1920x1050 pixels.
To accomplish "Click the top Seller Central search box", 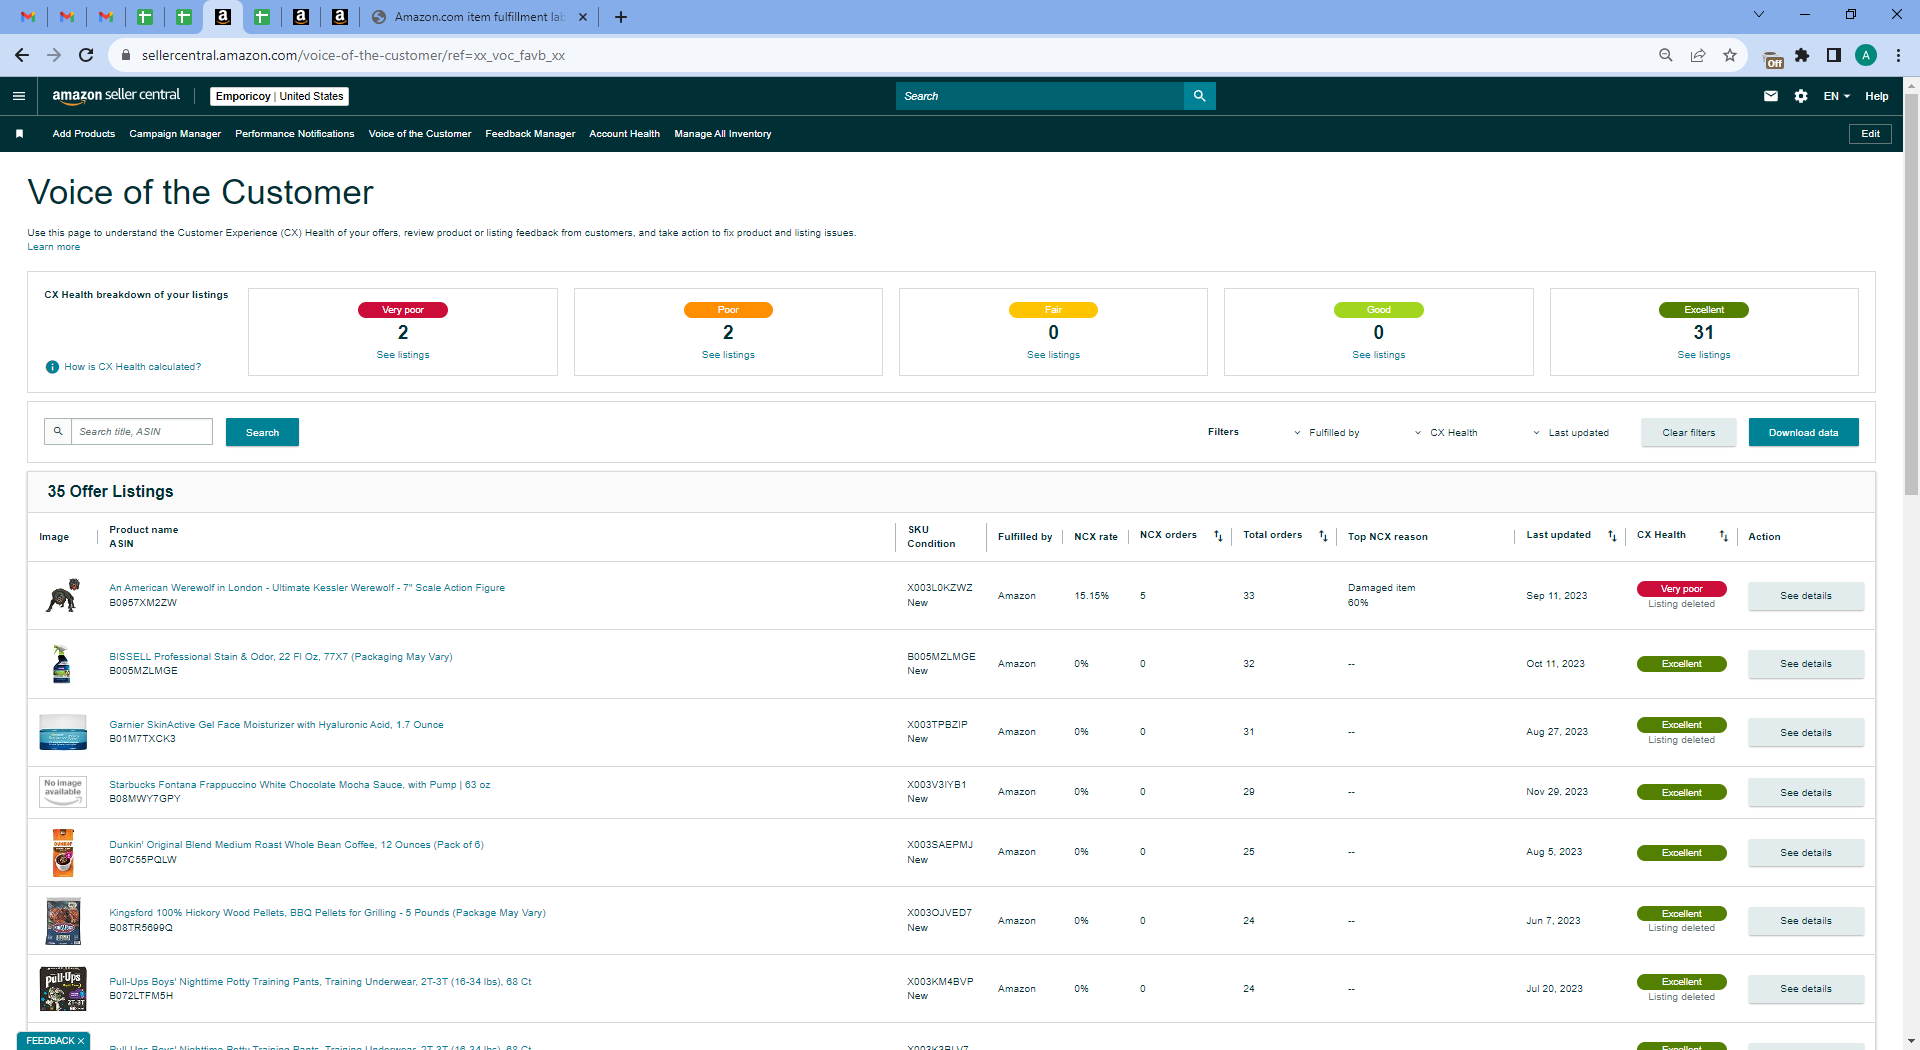I will tap(1040, 96).
